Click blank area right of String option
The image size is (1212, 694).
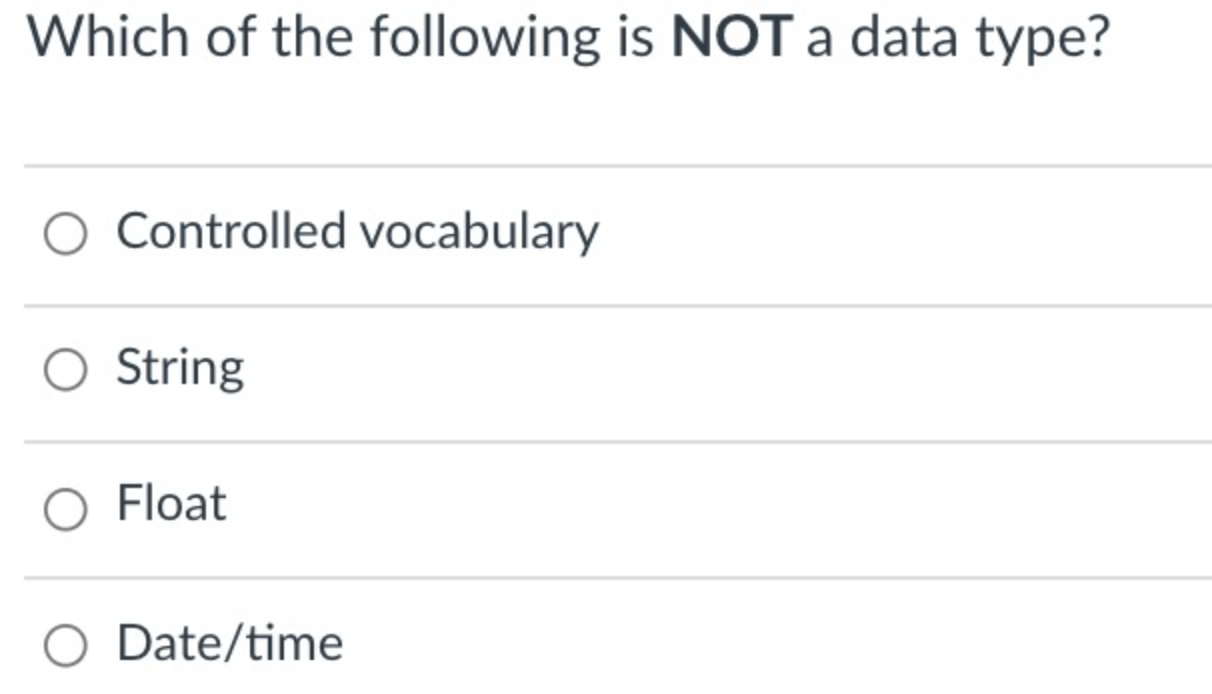[720, 371]
